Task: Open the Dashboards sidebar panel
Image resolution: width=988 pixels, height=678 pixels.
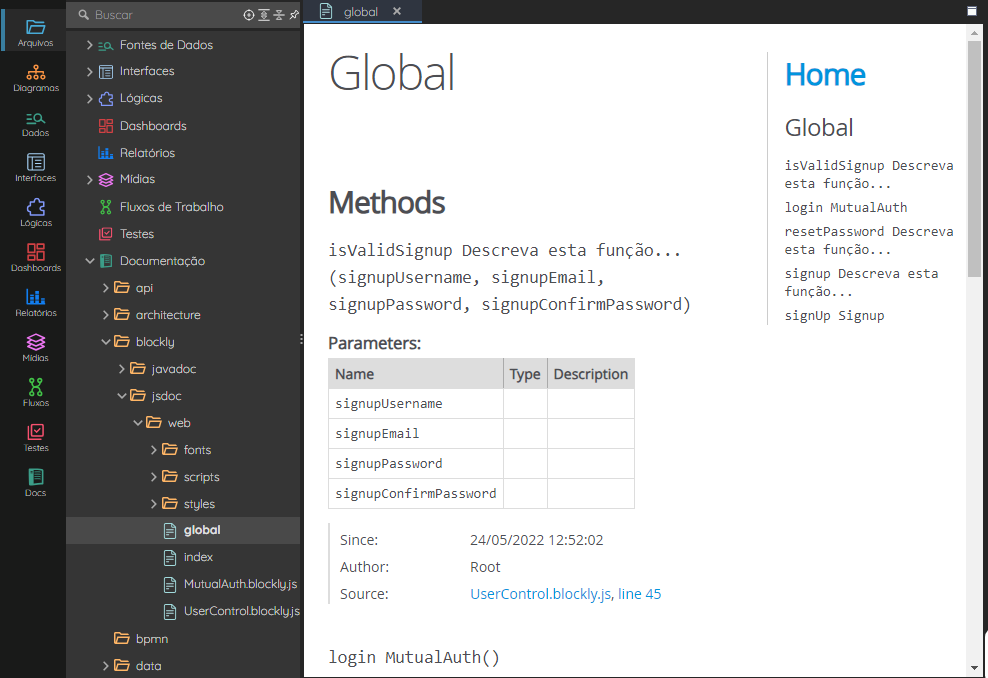Action: click(x=35, y=258)
